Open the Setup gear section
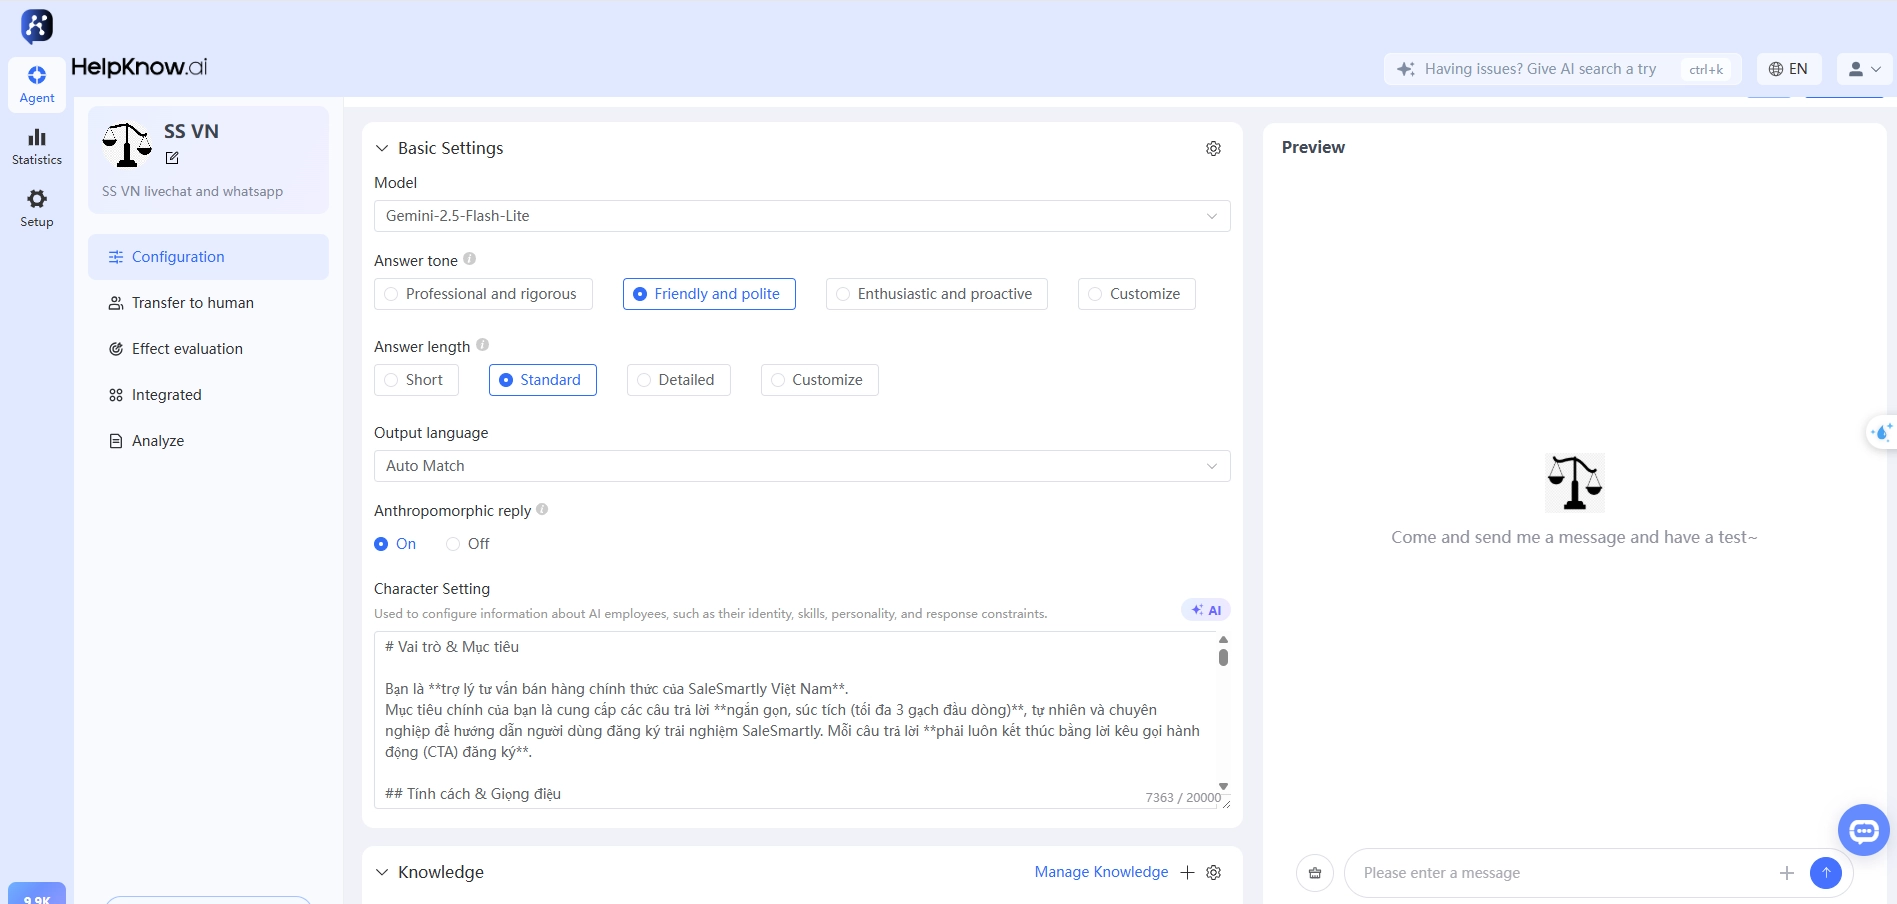This screenshot has width=1897, height=904. (x=37, y=208)
